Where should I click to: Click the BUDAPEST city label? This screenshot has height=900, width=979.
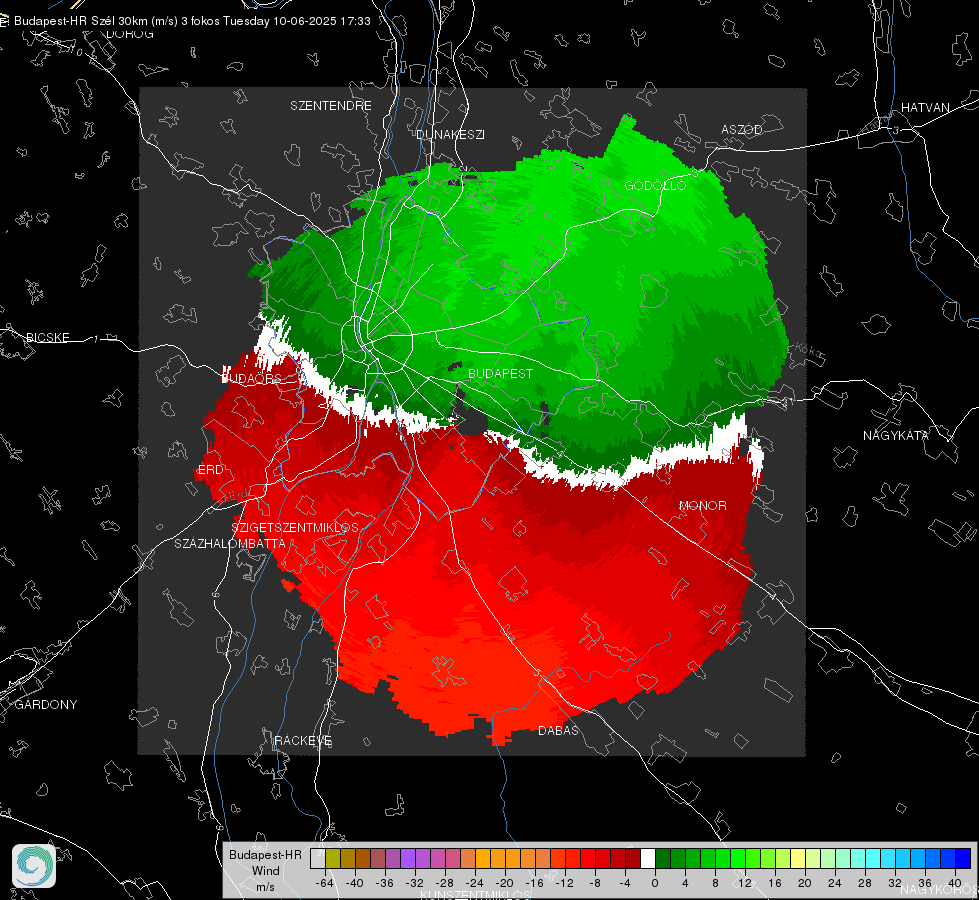coord(501,373)
